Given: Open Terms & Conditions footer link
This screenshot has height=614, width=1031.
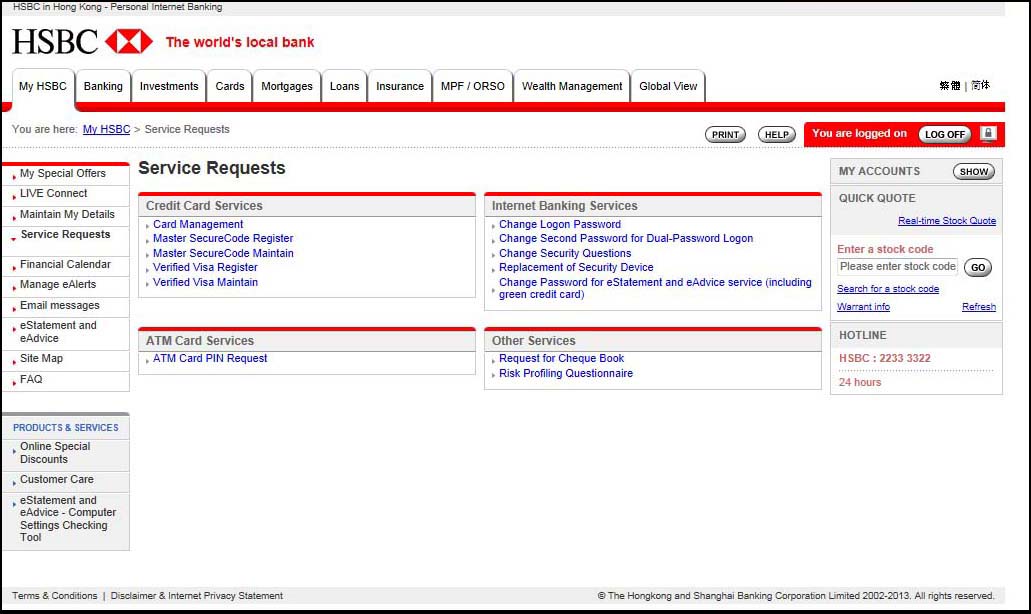Looking at the screenshot, I should (55, 596).
